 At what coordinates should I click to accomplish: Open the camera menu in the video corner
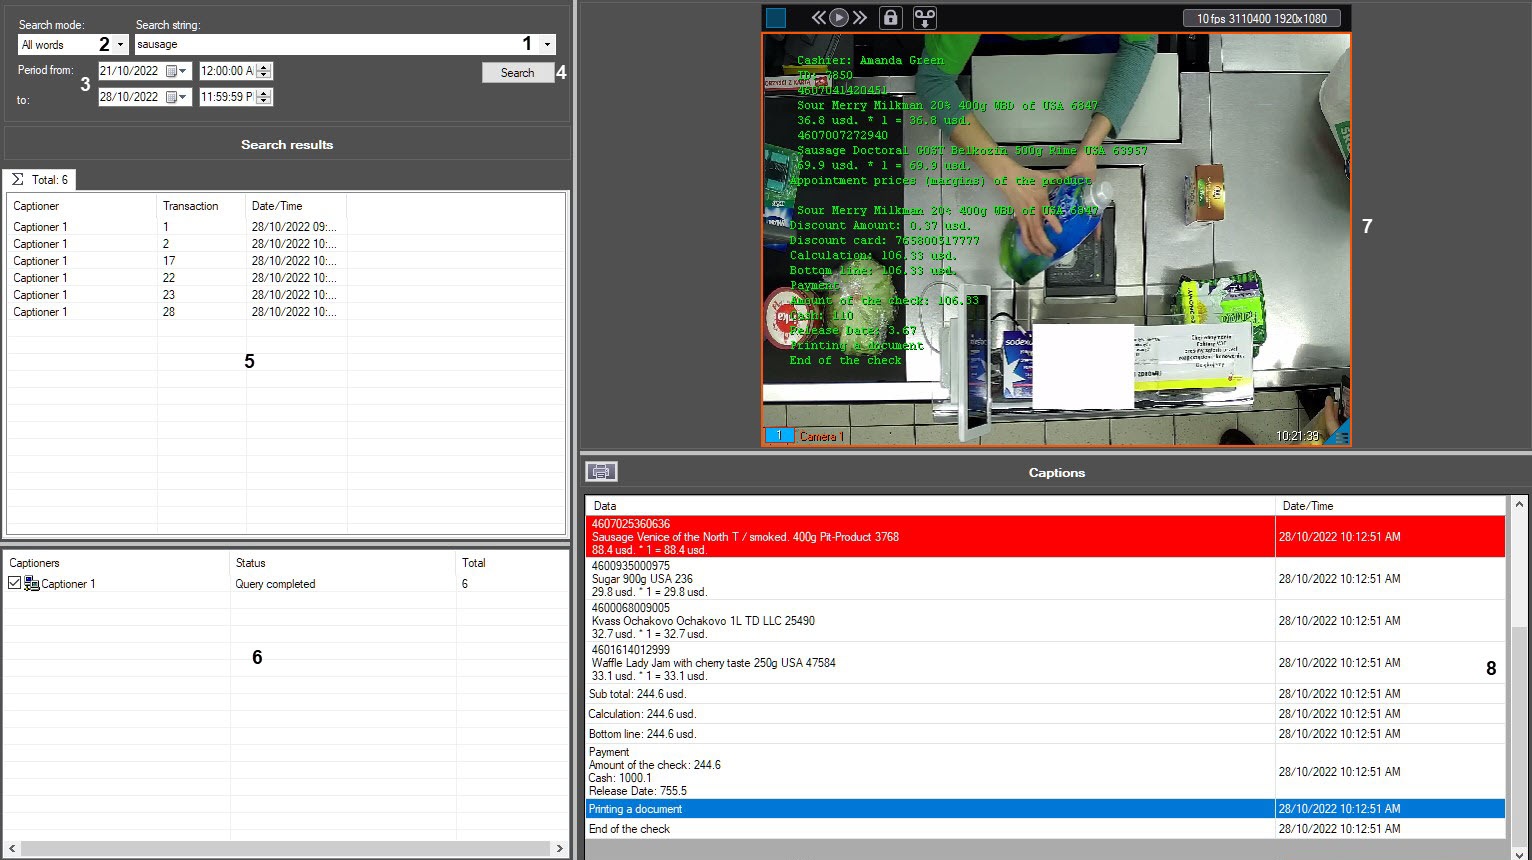pyautogui.click(x=1340, y=436)
